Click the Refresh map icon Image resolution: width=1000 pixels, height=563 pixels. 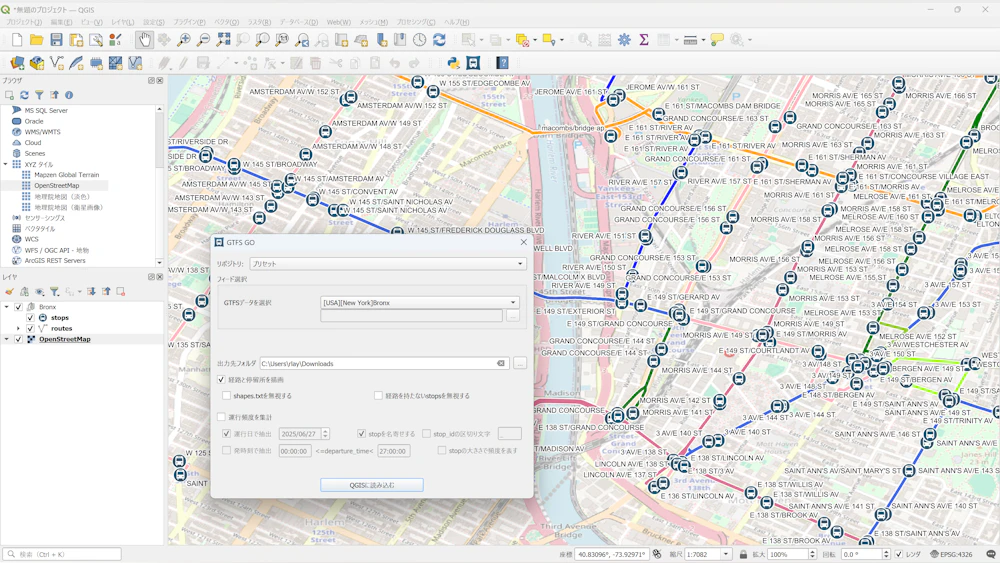[439, 40]
